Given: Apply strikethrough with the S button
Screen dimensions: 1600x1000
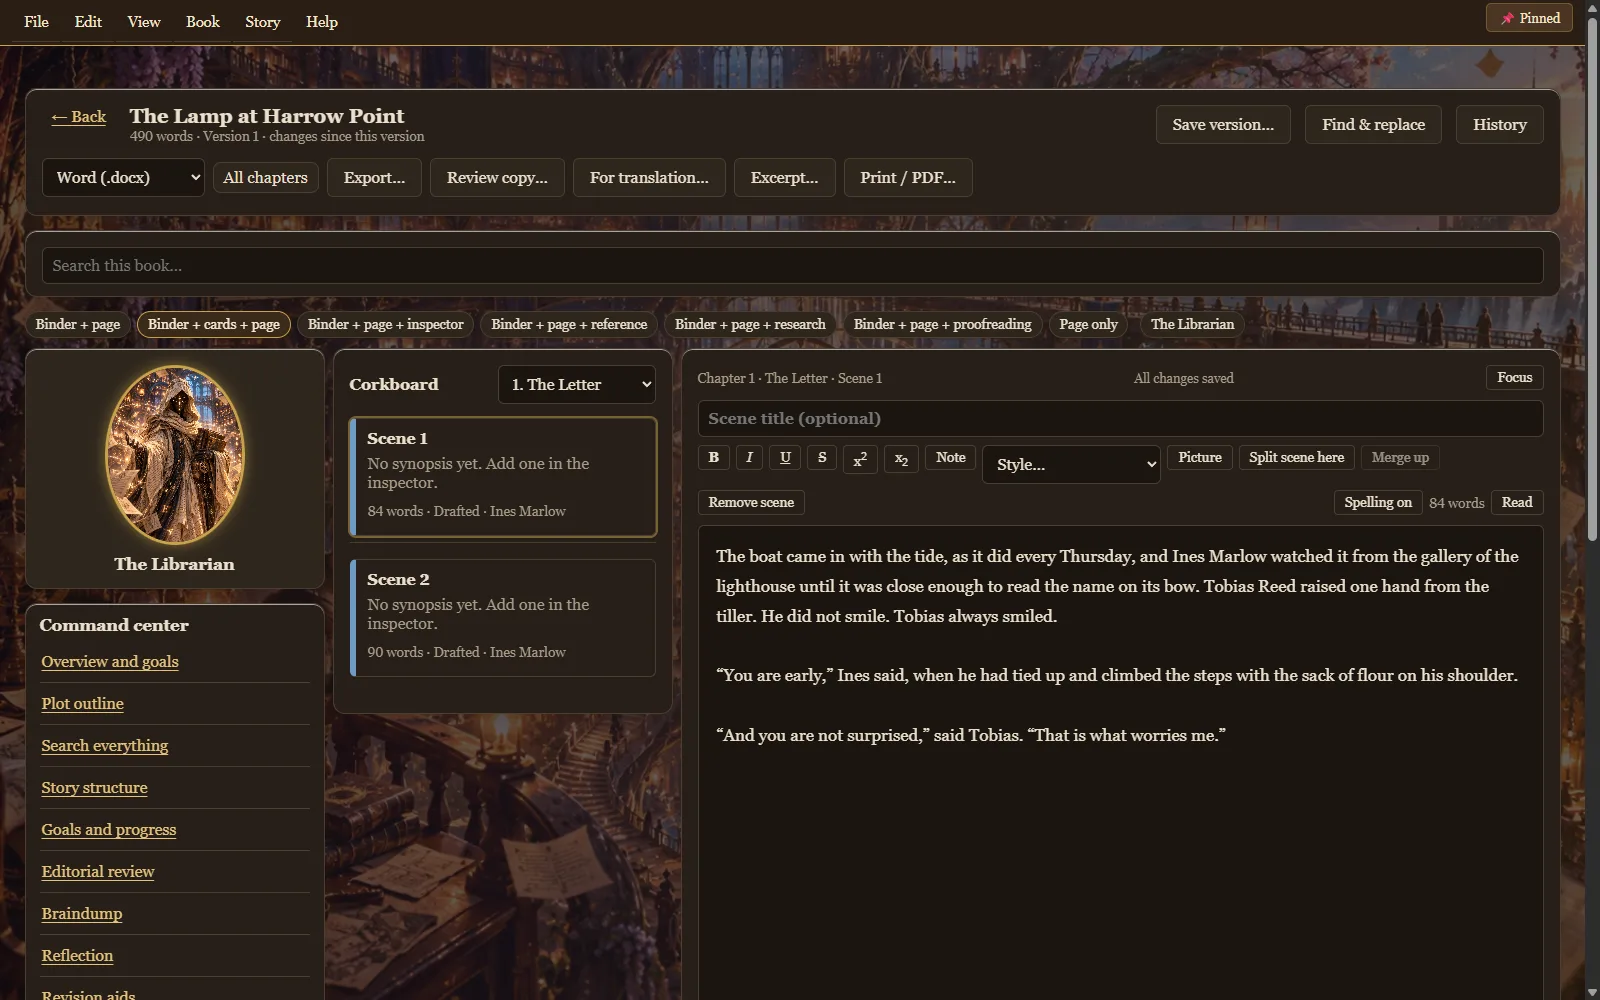Looking at the screenshot, I should [822, 457].
